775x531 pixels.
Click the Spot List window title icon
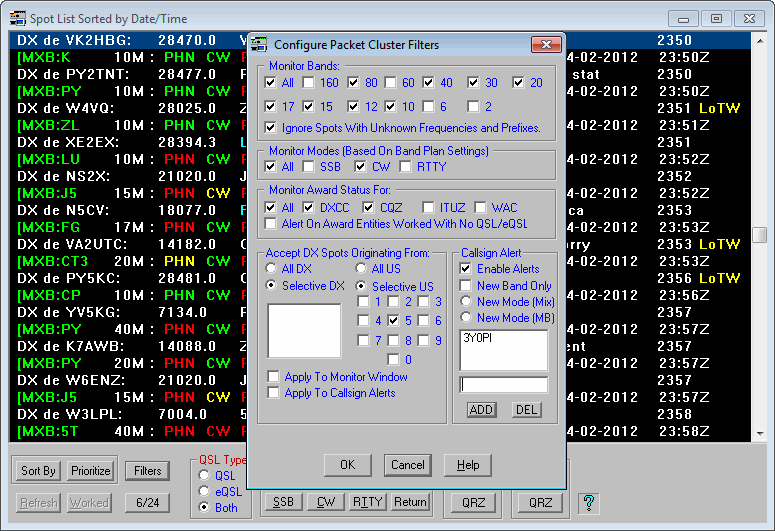tap(13, 19)
